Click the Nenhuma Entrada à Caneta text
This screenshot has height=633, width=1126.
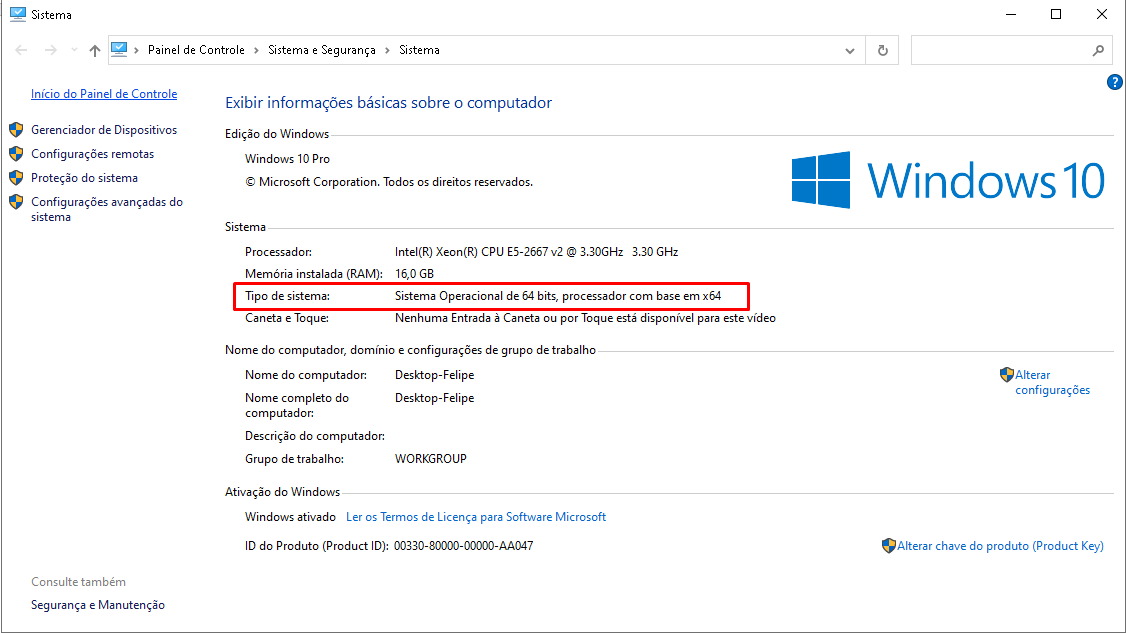pyautogui.click(x=585, y=318)
